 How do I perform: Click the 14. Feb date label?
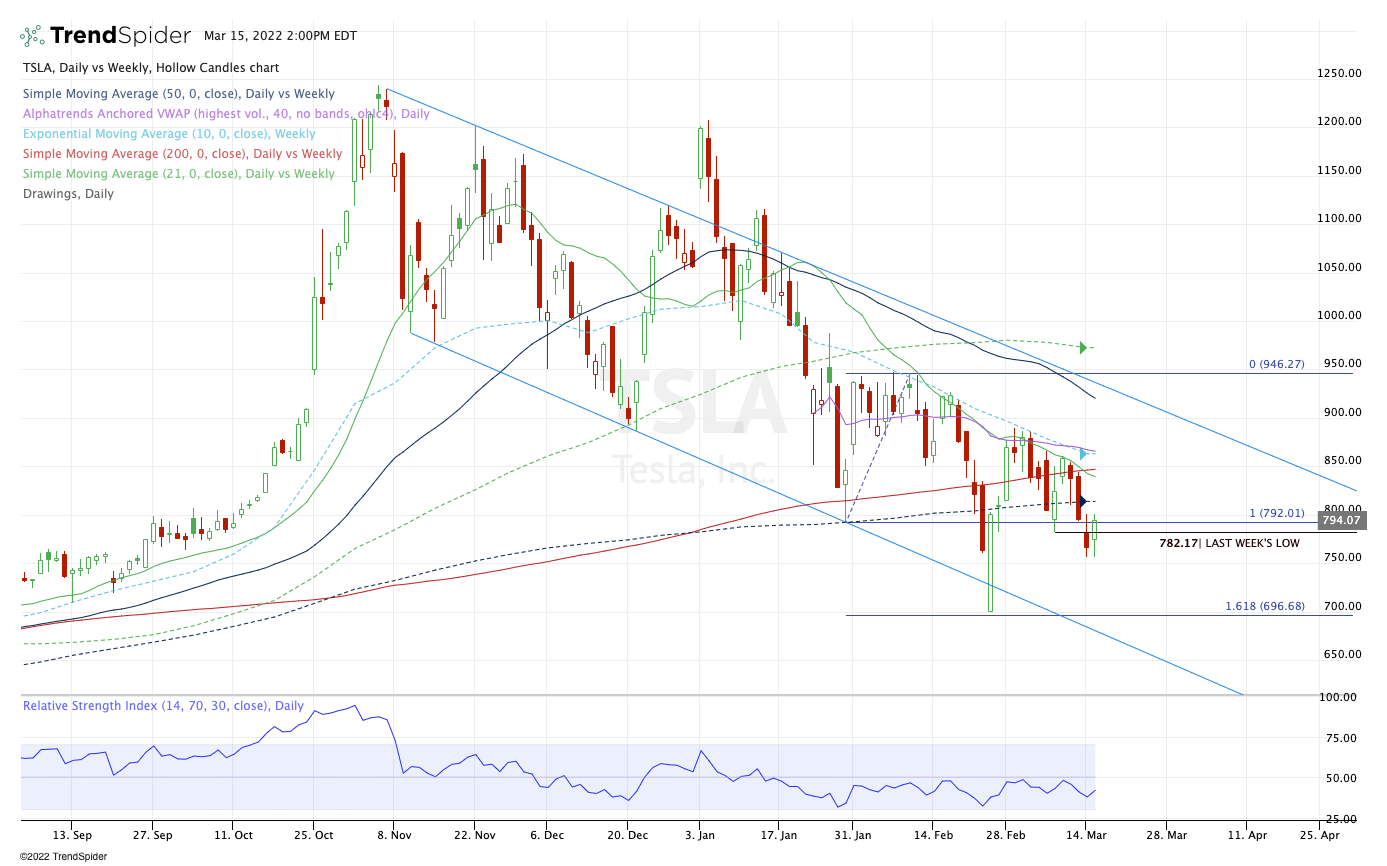click(x=931, y=834)
